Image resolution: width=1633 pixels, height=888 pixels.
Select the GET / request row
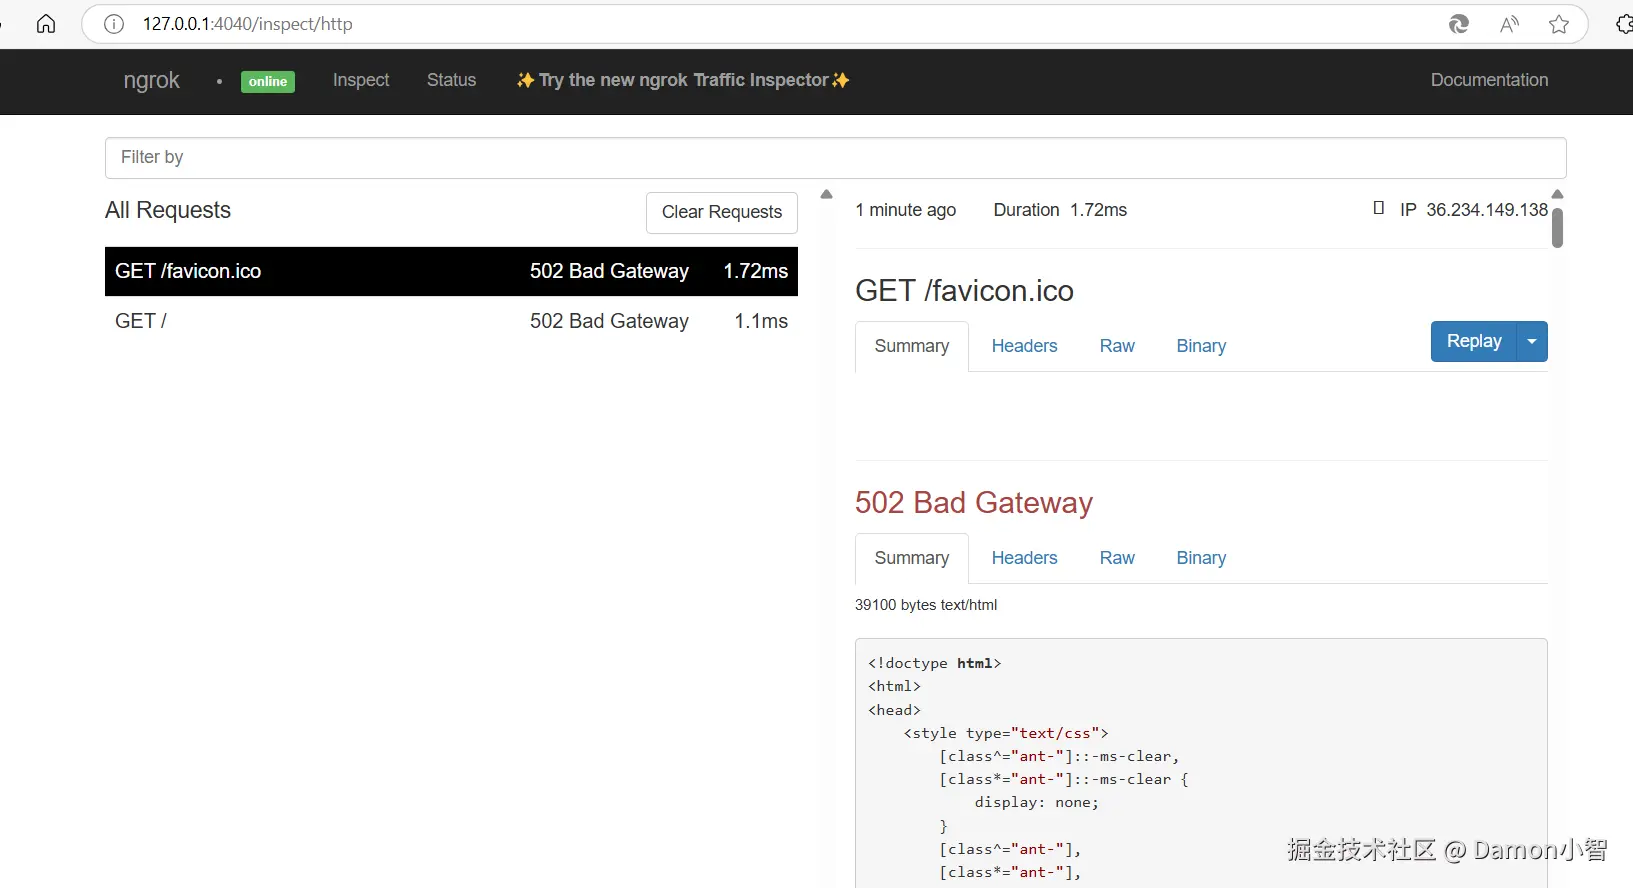[451, 321]
